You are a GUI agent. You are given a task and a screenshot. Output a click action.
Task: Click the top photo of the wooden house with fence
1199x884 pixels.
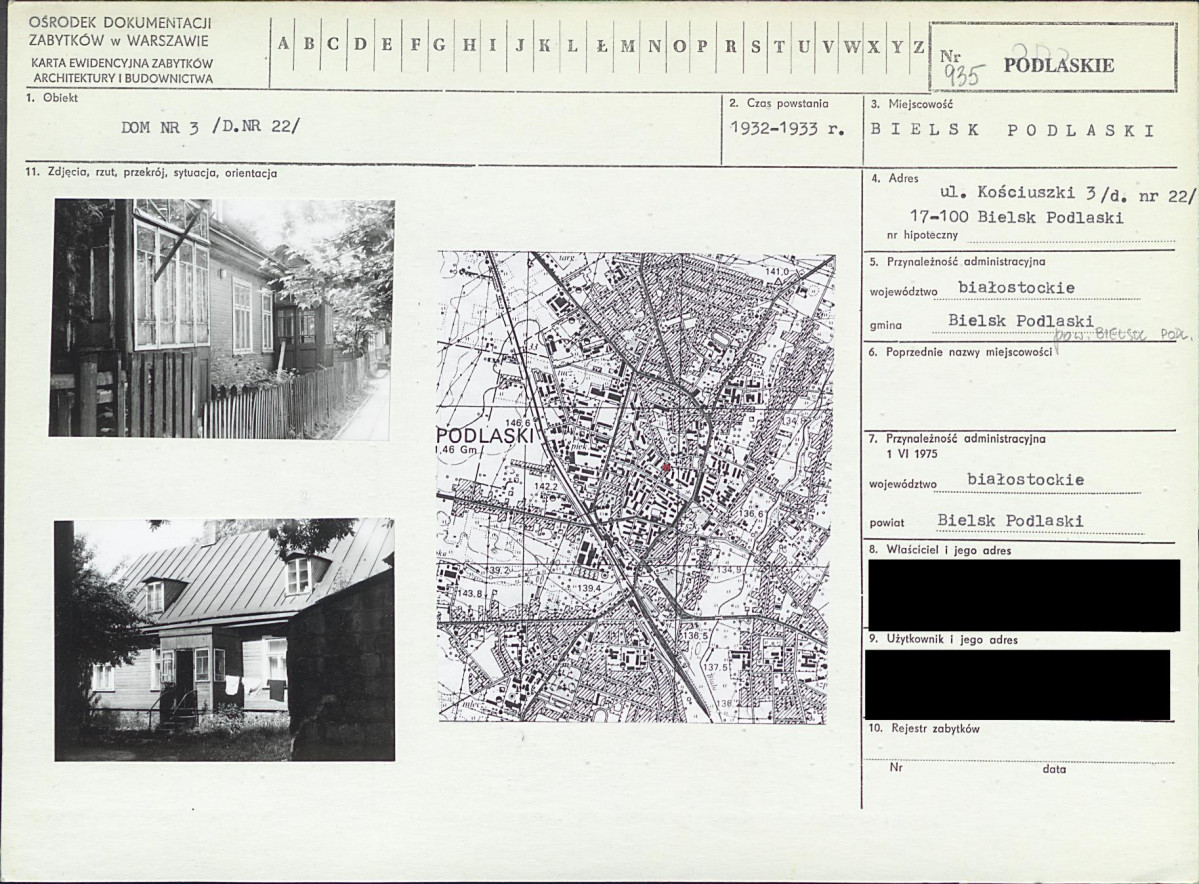tap(222, 318)
